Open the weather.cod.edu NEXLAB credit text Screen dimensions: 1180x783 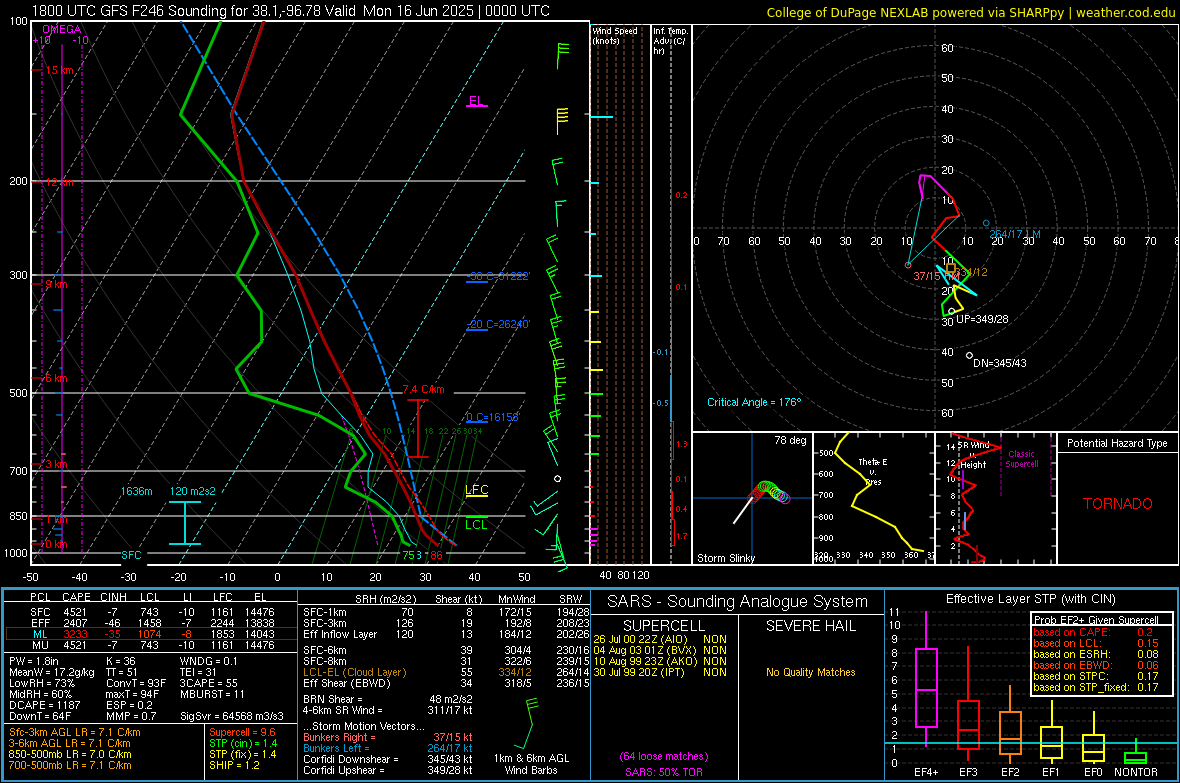(970, 12)
